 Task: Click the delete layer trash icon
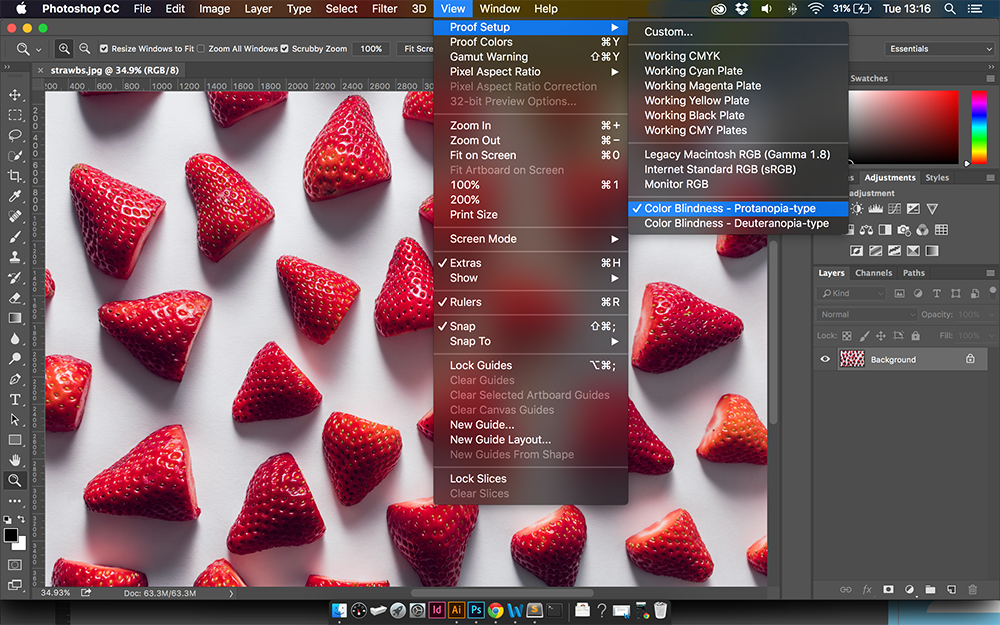click(972, 589)
